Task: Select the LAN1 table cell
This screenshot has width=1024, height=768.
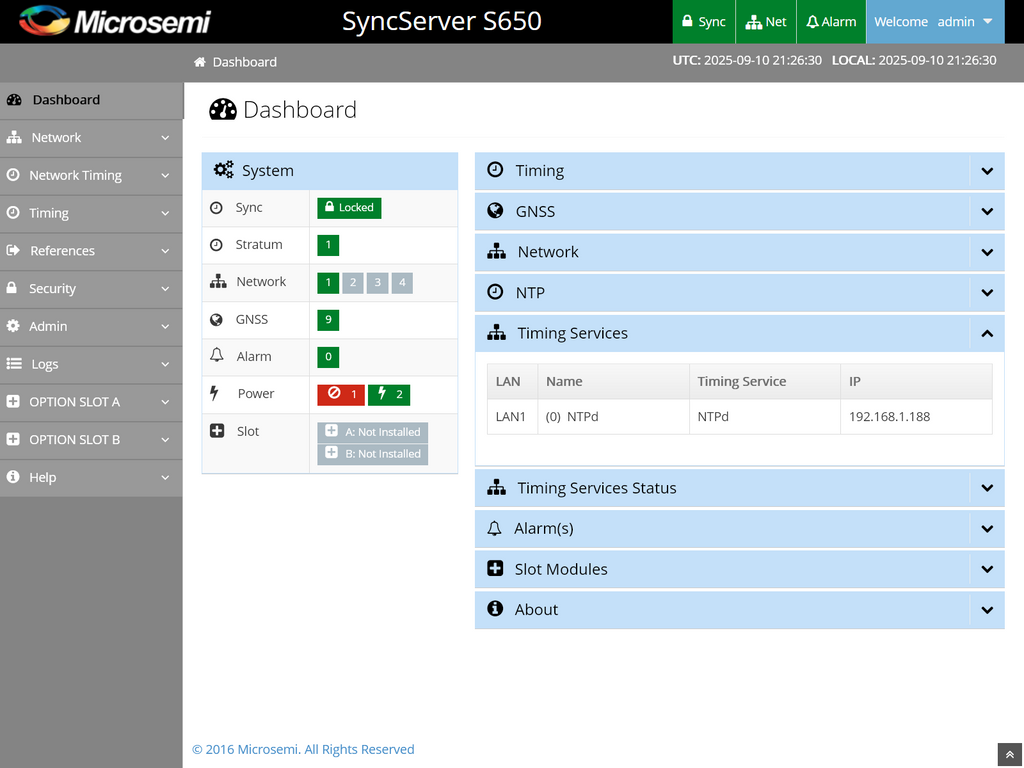Action: click(x=512, y=417)
